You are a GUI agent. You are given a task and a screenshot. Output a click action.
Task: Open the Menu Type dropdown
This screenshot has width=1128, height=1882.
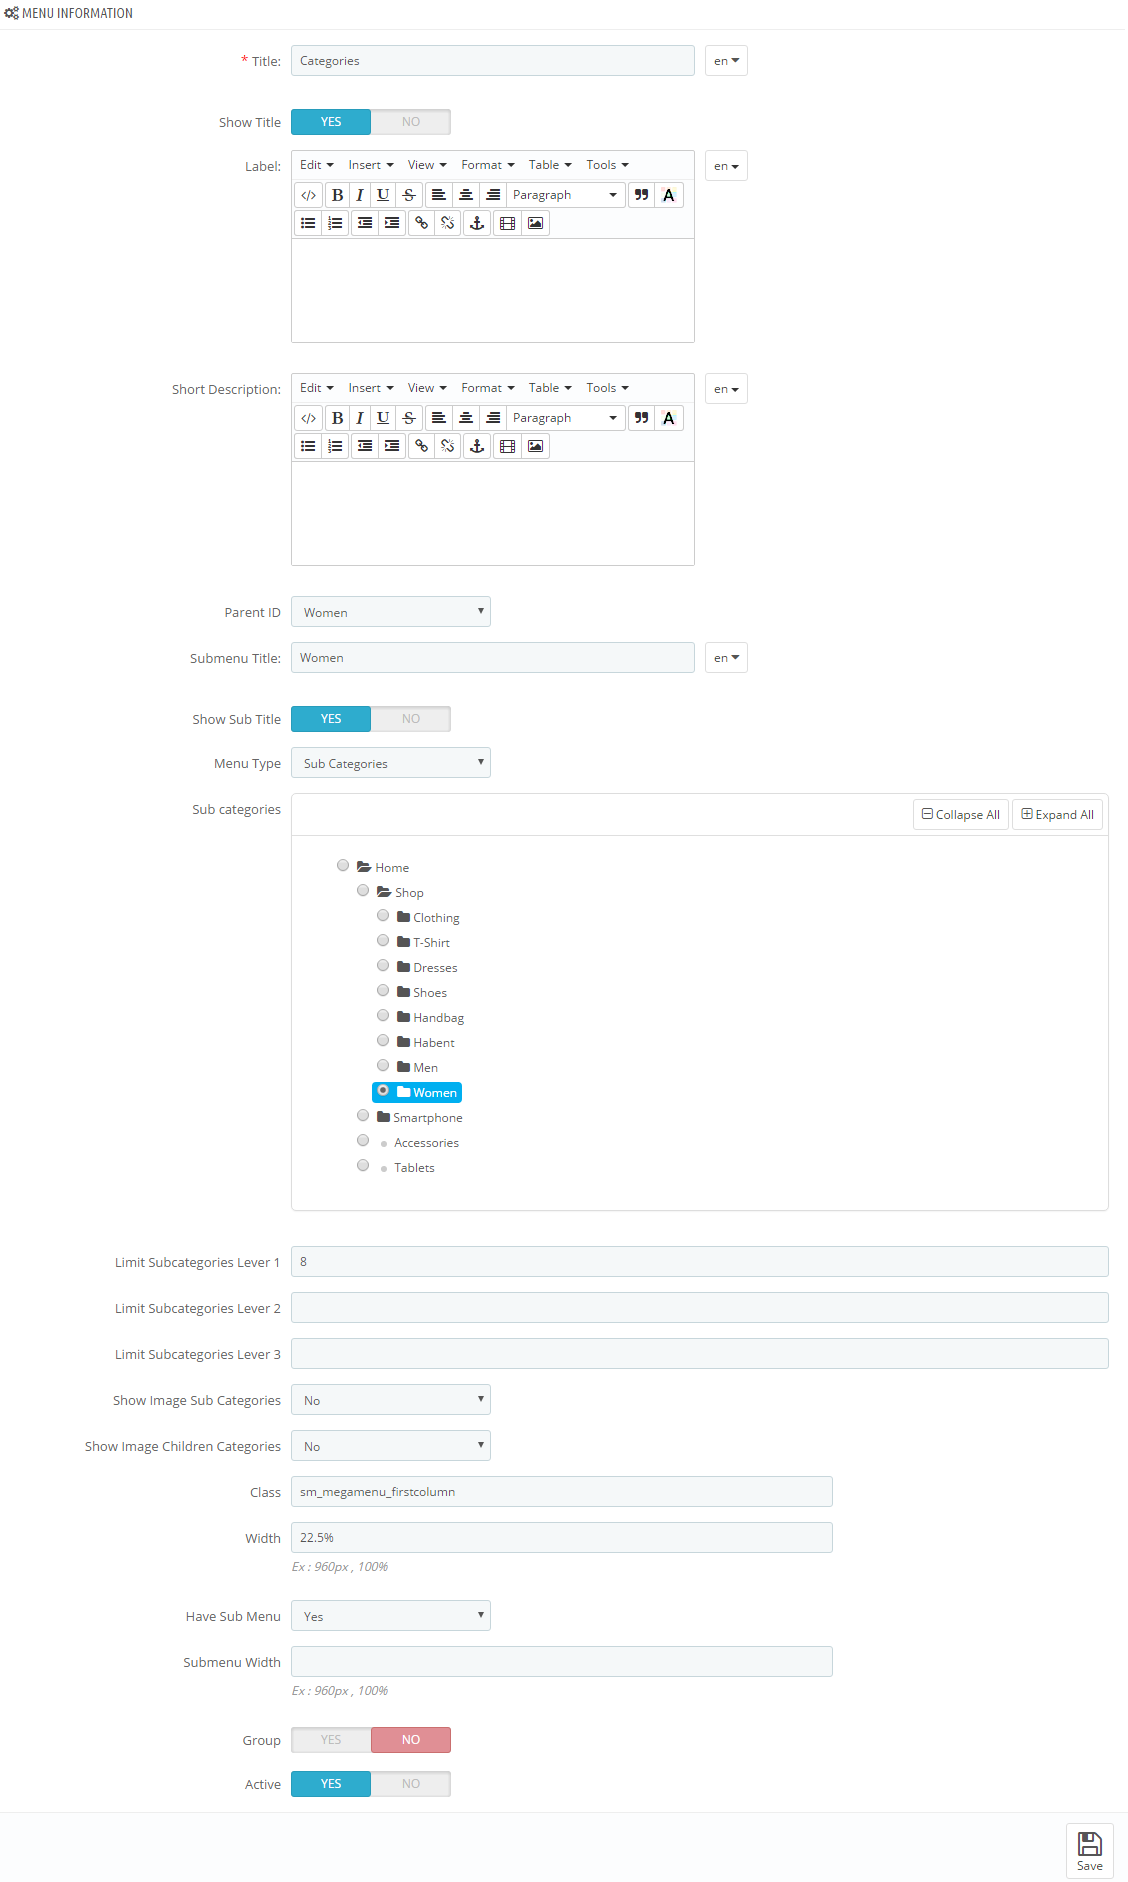click(391, 763)
